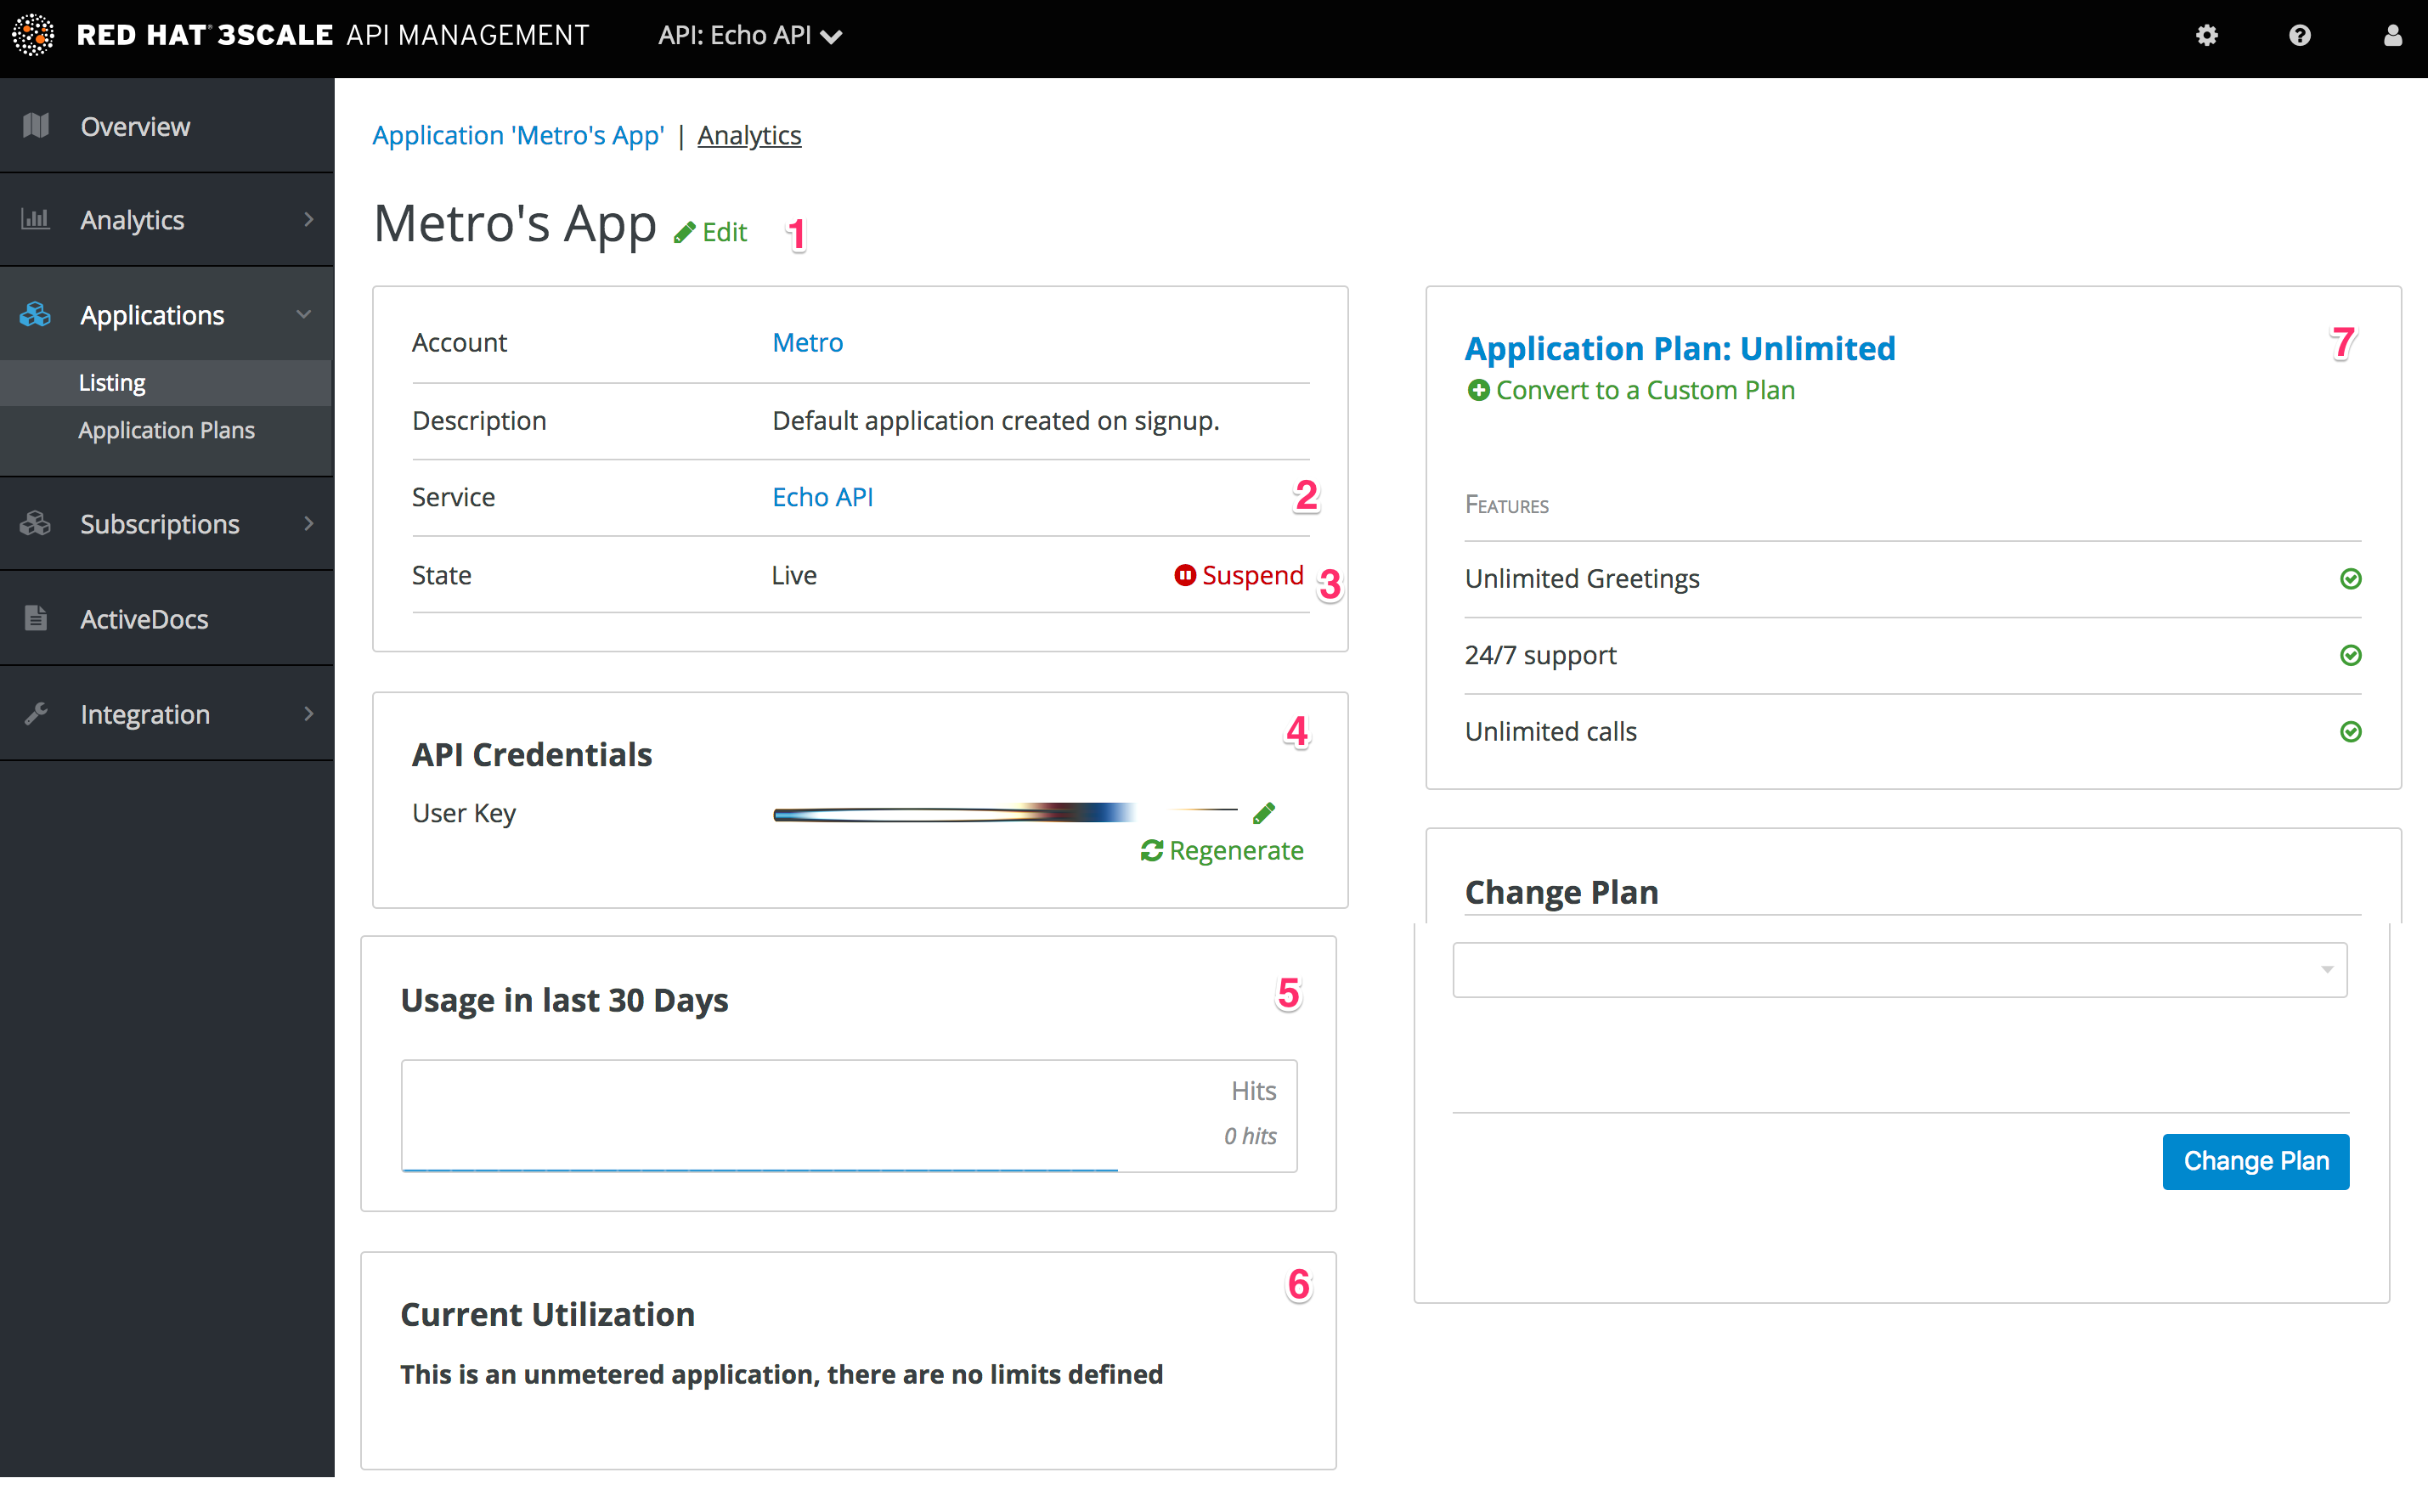The image size is (2428, 1512).
Task: Click the settings gear icon in header
Action: (x=2206, y=36)
